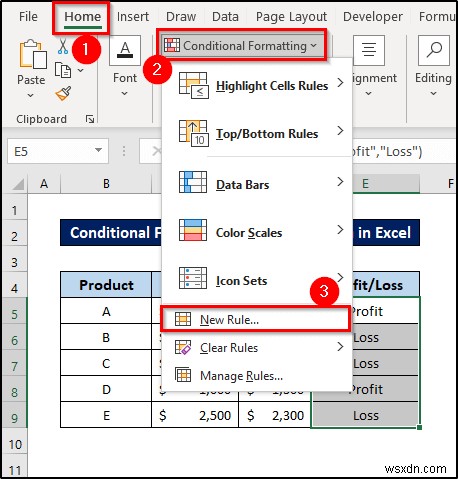Expand the Font group dropdown arrow
458x479 pixels.
124,94
